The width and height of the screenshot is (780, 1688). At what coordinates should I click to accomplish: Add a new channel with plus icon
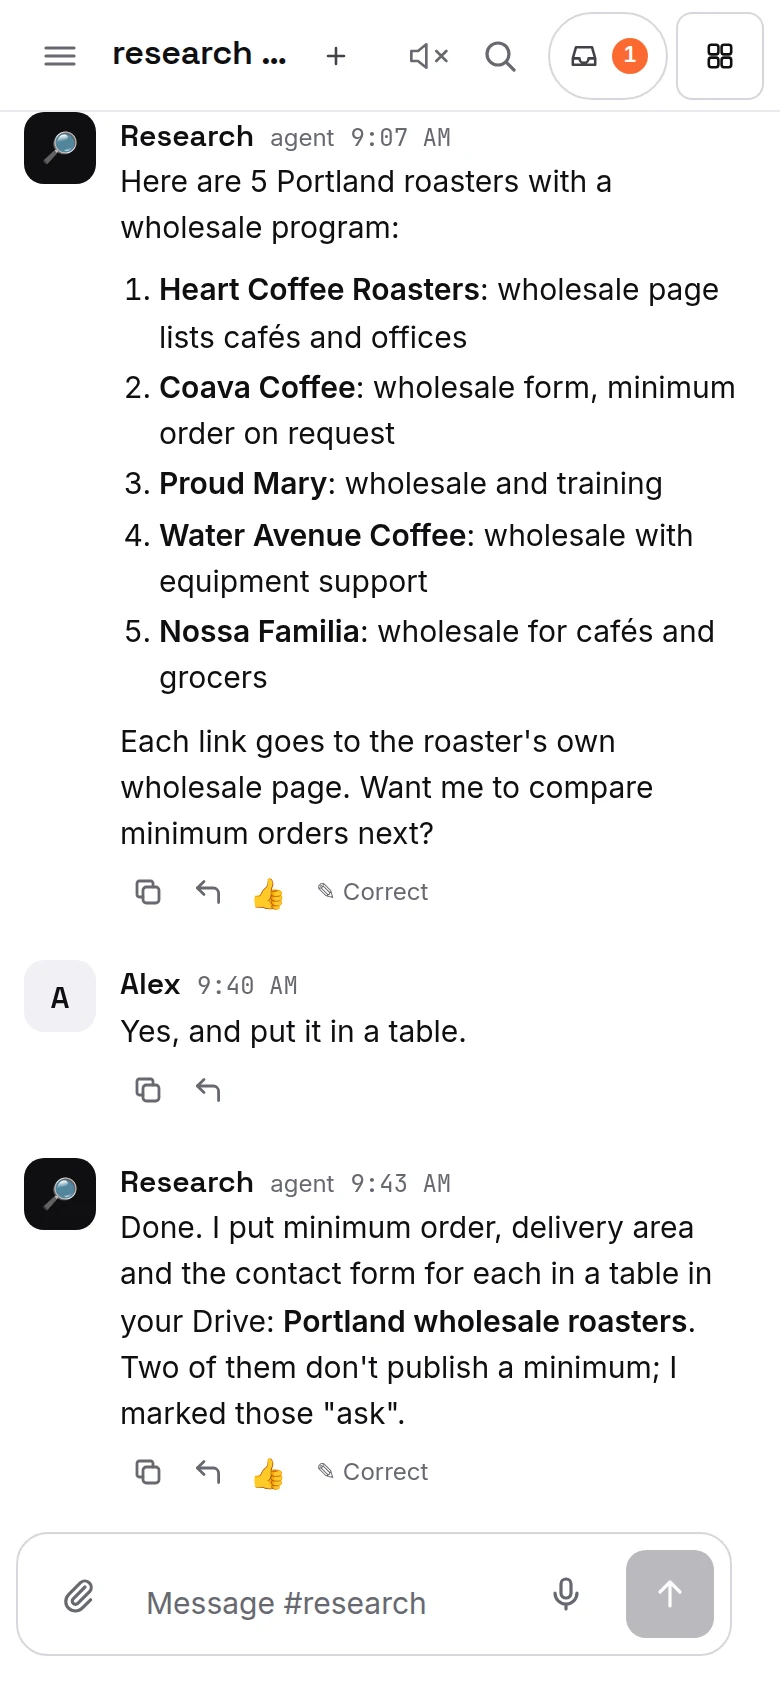[336, 56]
